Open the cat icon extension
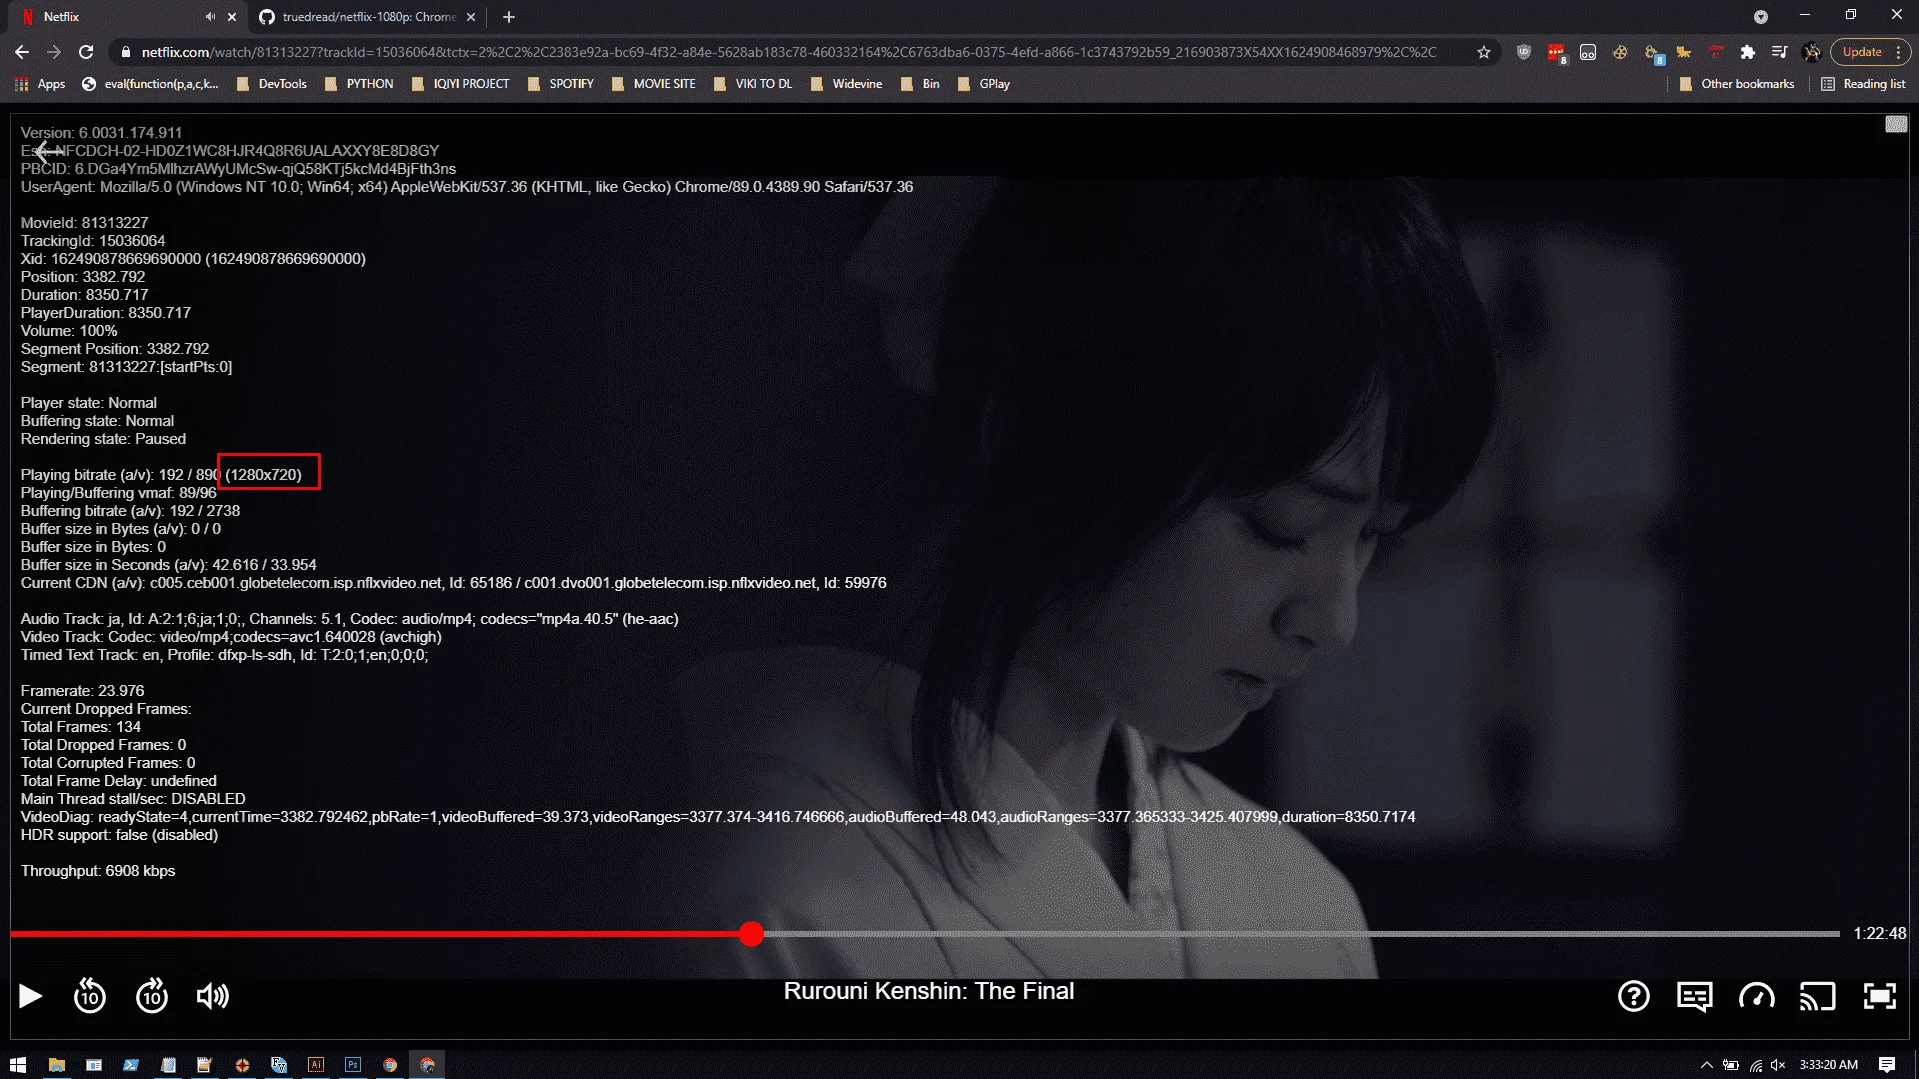1919x1079 pixels. pyautogui.click(x=1684, y=52)
